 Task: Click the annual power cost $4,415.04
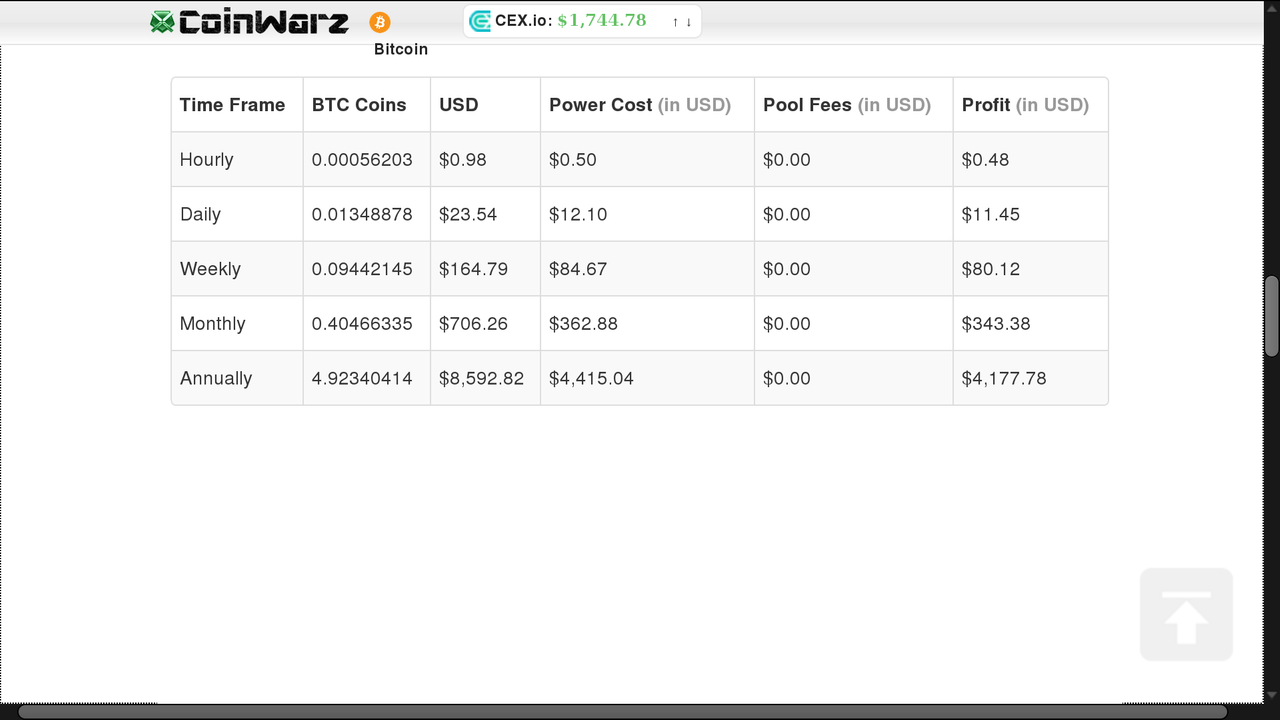click(592, 378)
